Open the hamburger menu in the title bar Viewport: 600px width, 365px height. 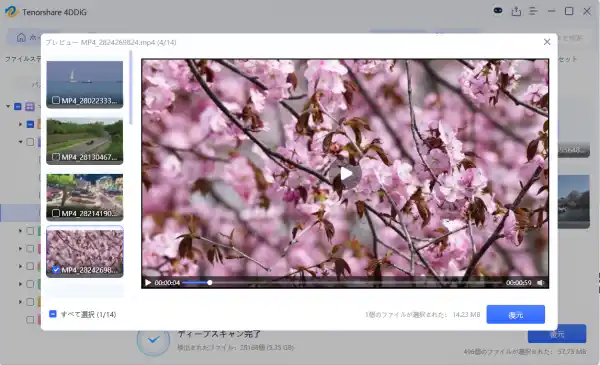coord(533,11)
